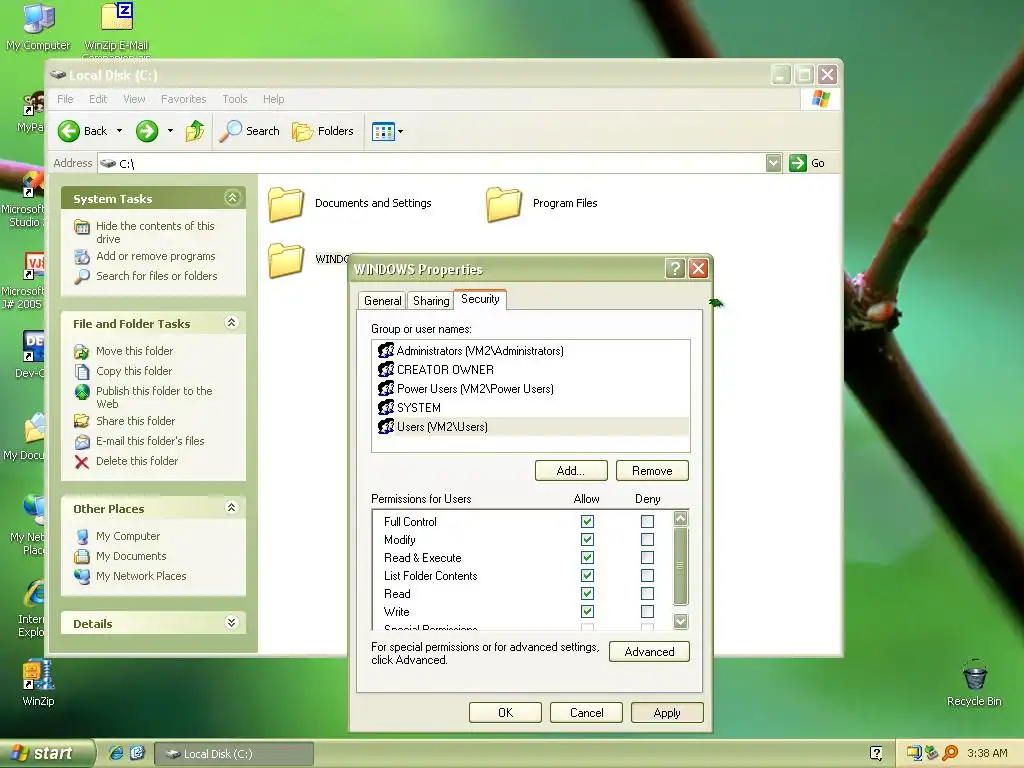
Task: Open the Recycle Bin
Action: (974, 675)
